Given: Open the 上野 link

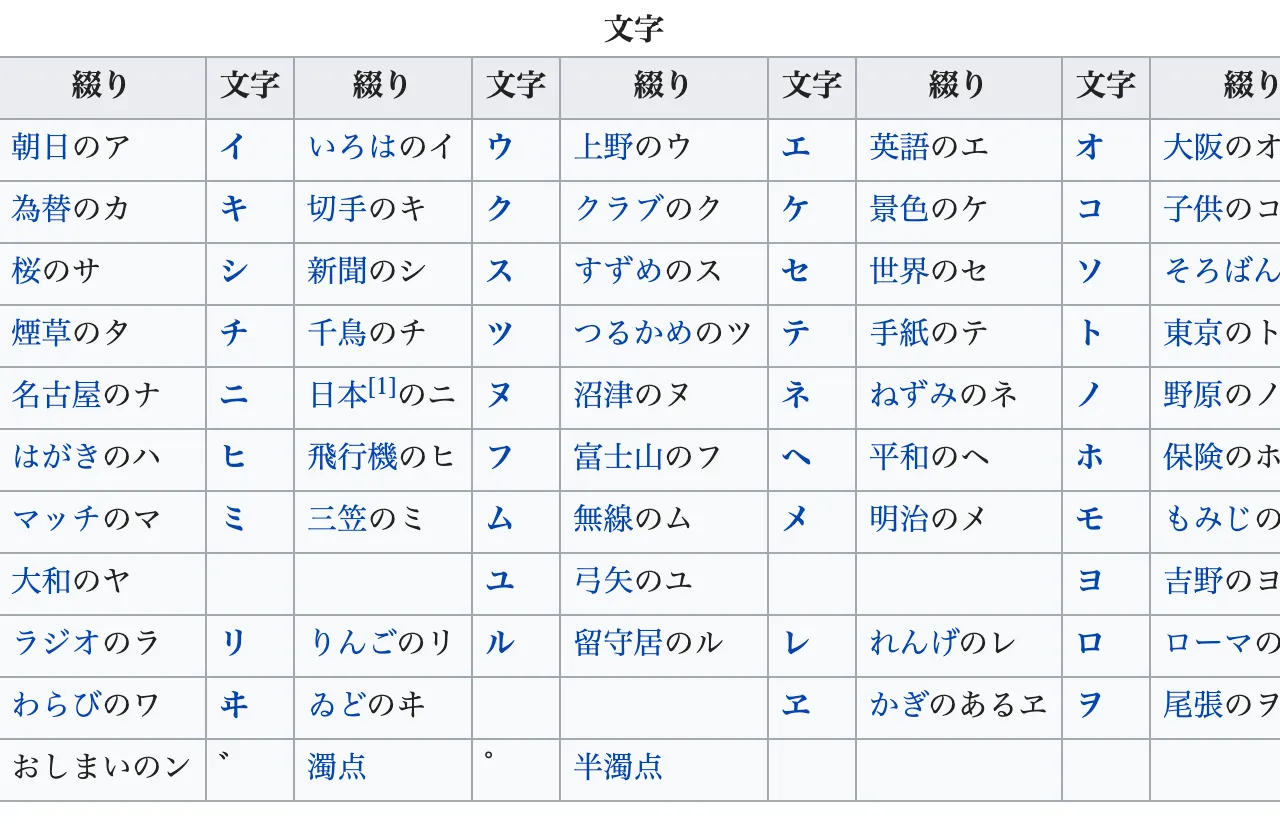Looking at the screenshot, I should (x=604, y=147).
